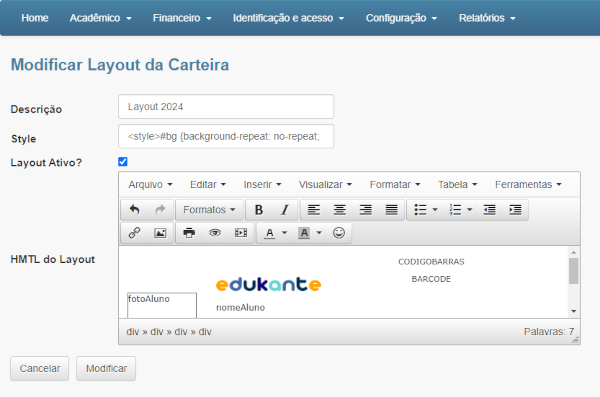Image resolution: width=600 pixels, height=397 pixels.
Task: Center align the text
Action: (x=339, y=210)
